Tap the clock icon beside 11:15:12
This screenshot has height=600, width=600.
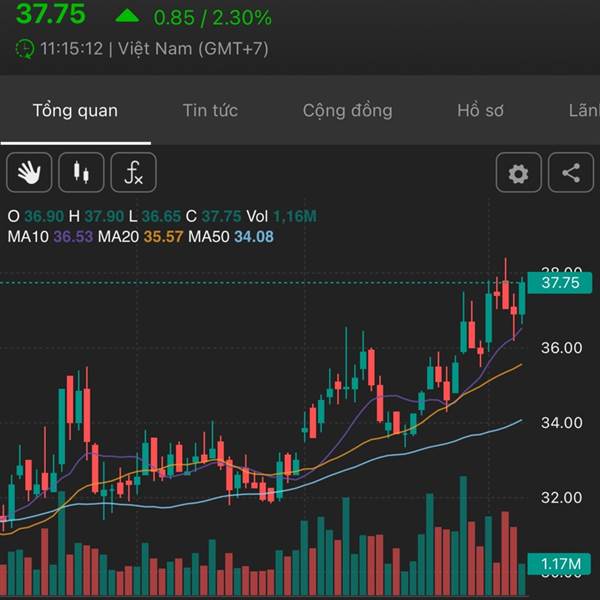tap(25, 49)
